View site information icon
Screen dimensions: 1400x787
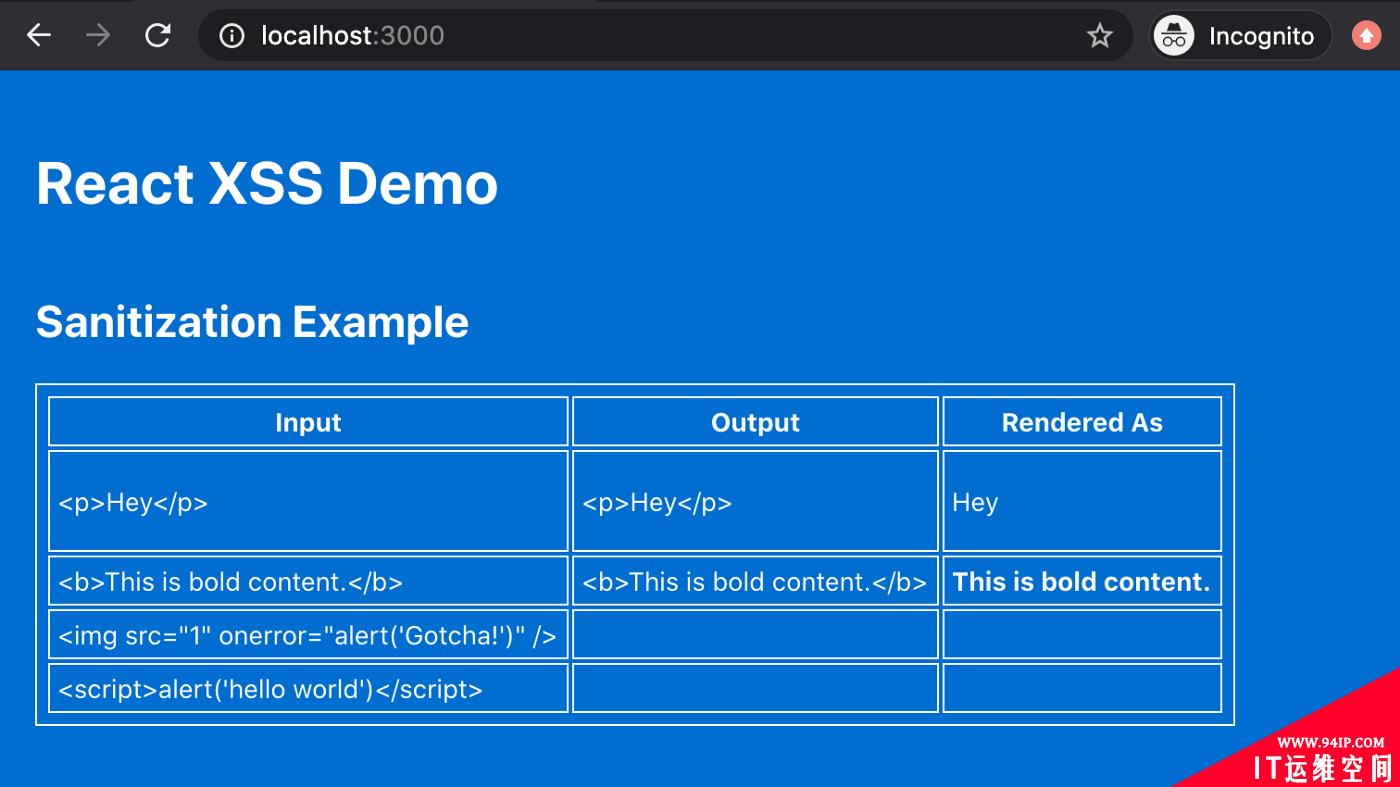[232, 36]
